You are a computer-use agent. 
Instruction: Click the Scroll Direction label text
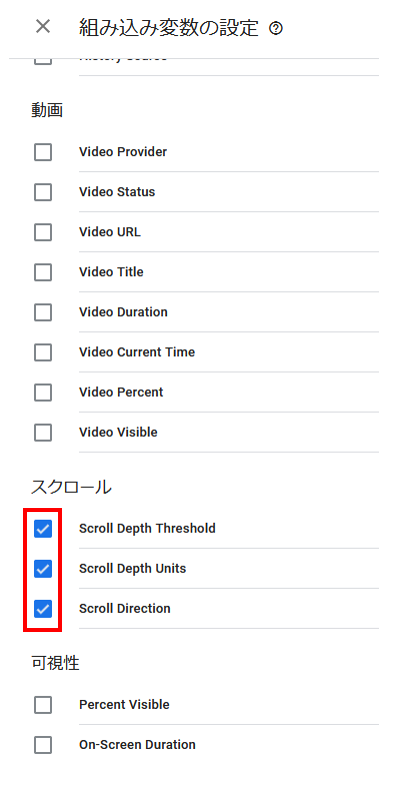point(124,608)
